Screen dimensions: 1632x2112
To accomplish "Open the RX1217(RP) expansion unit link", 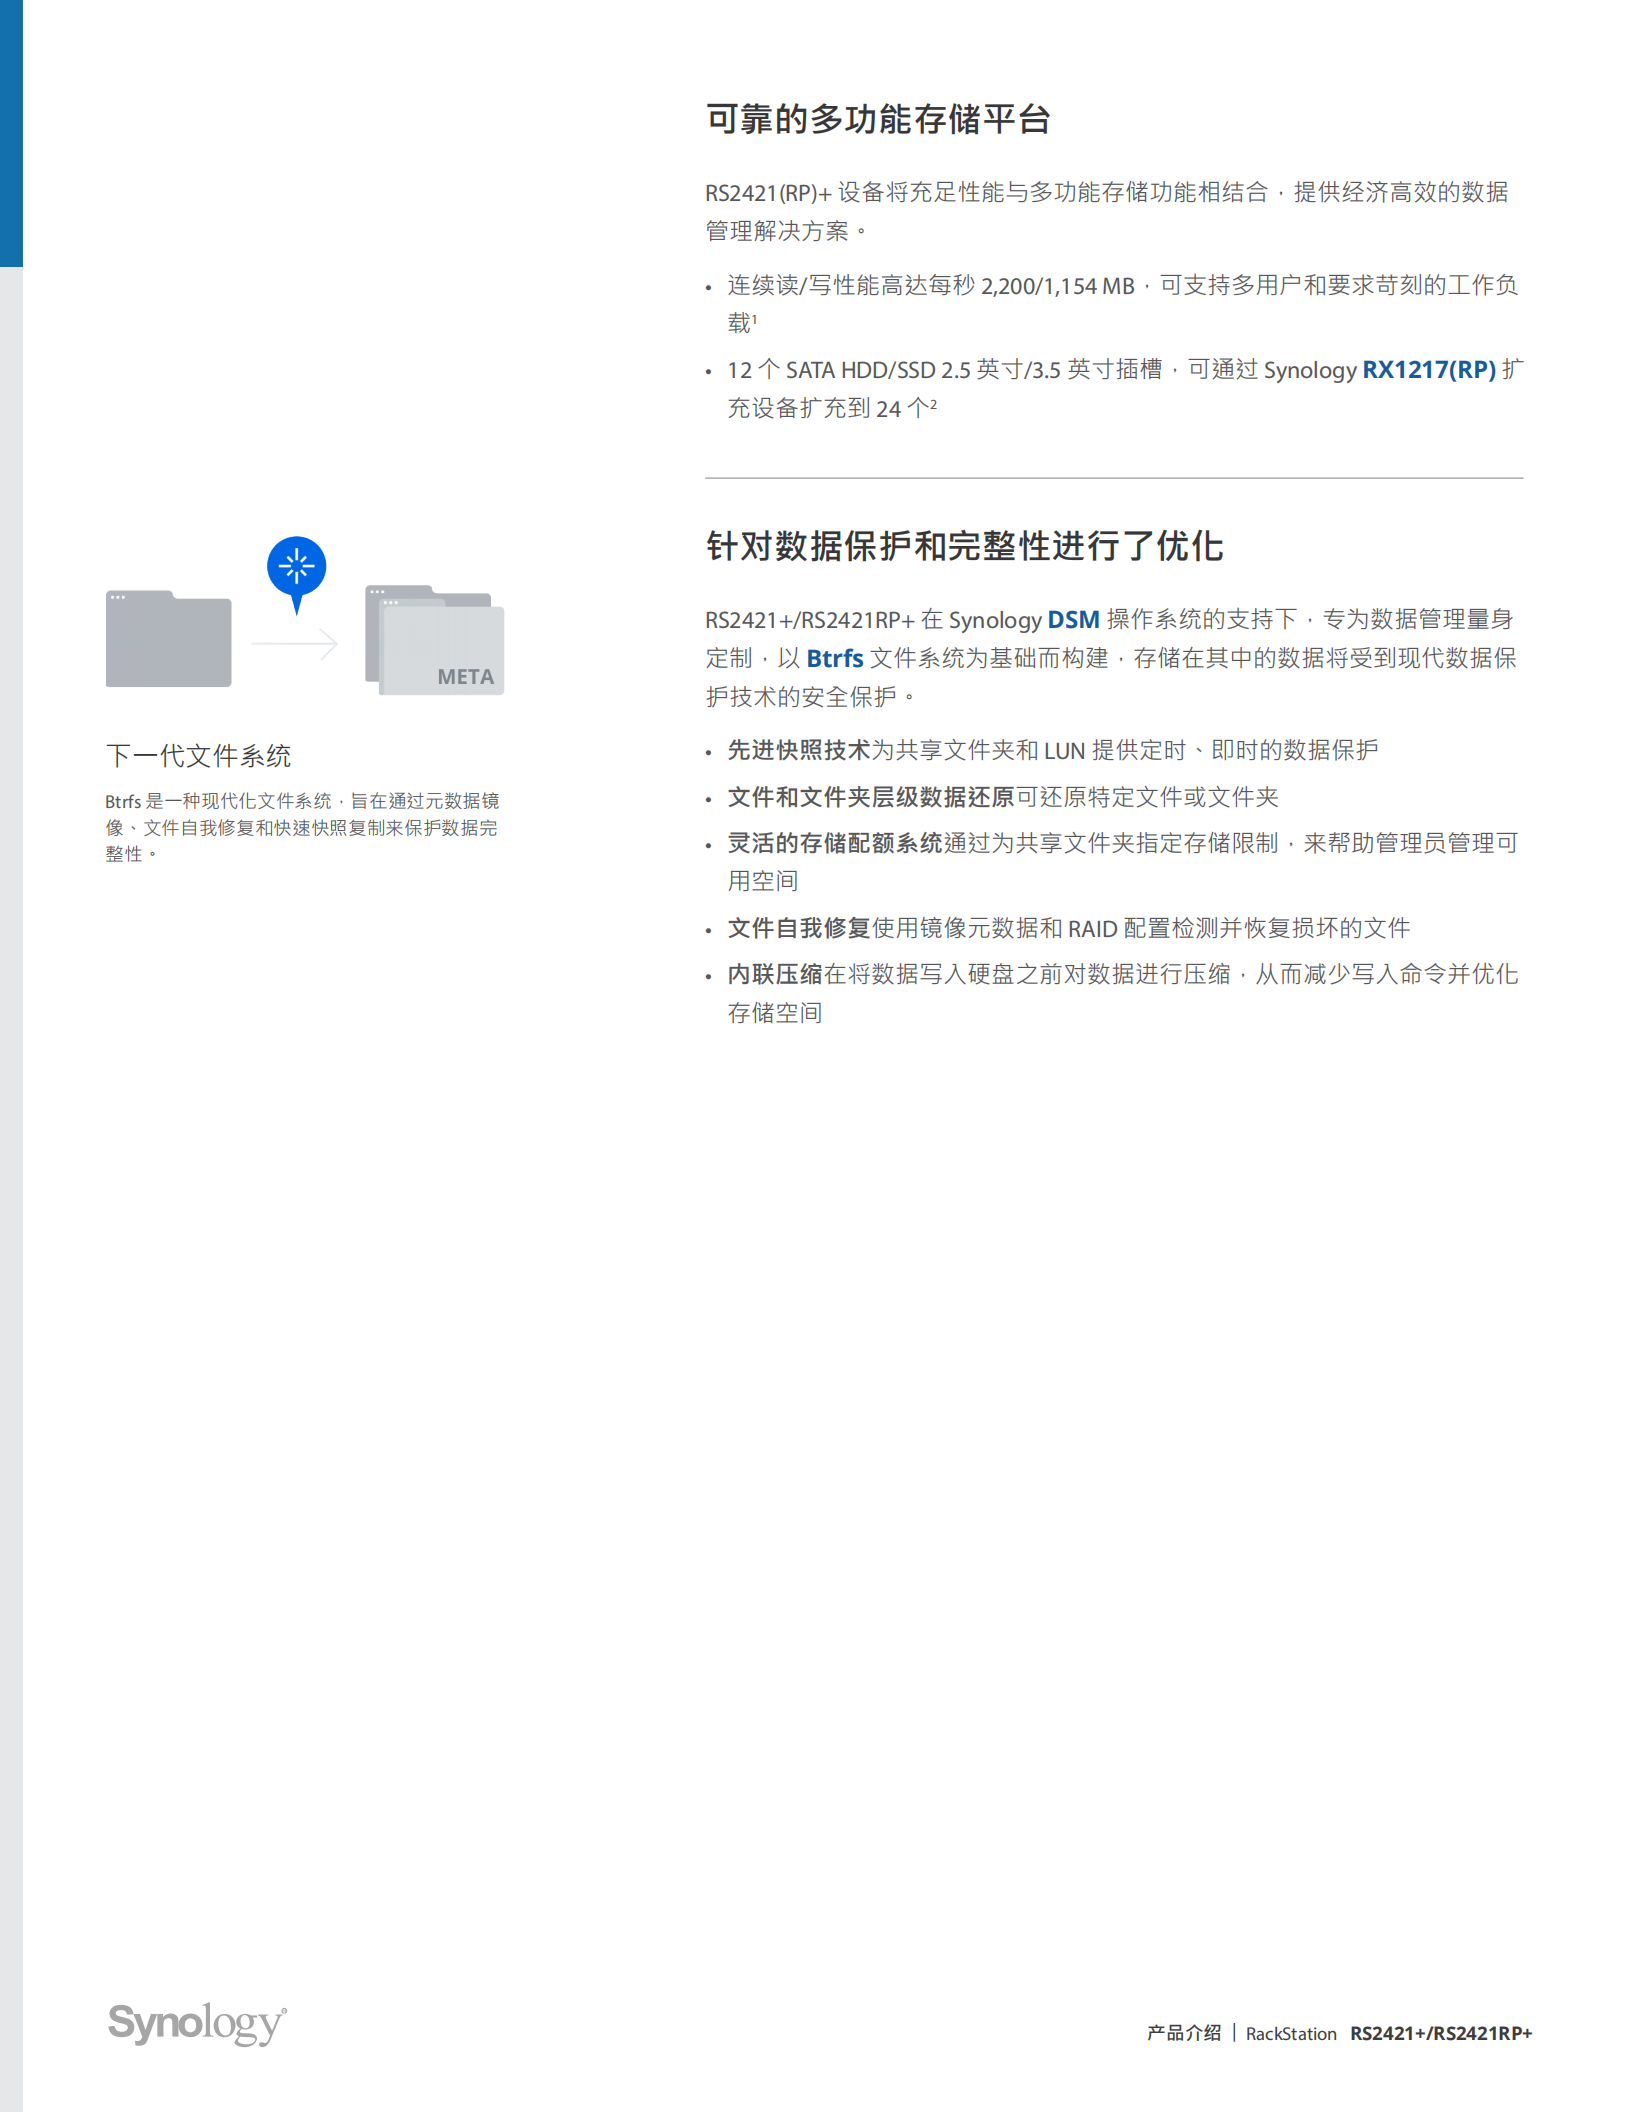I will pyautogui.click(x=1429, y=370).
